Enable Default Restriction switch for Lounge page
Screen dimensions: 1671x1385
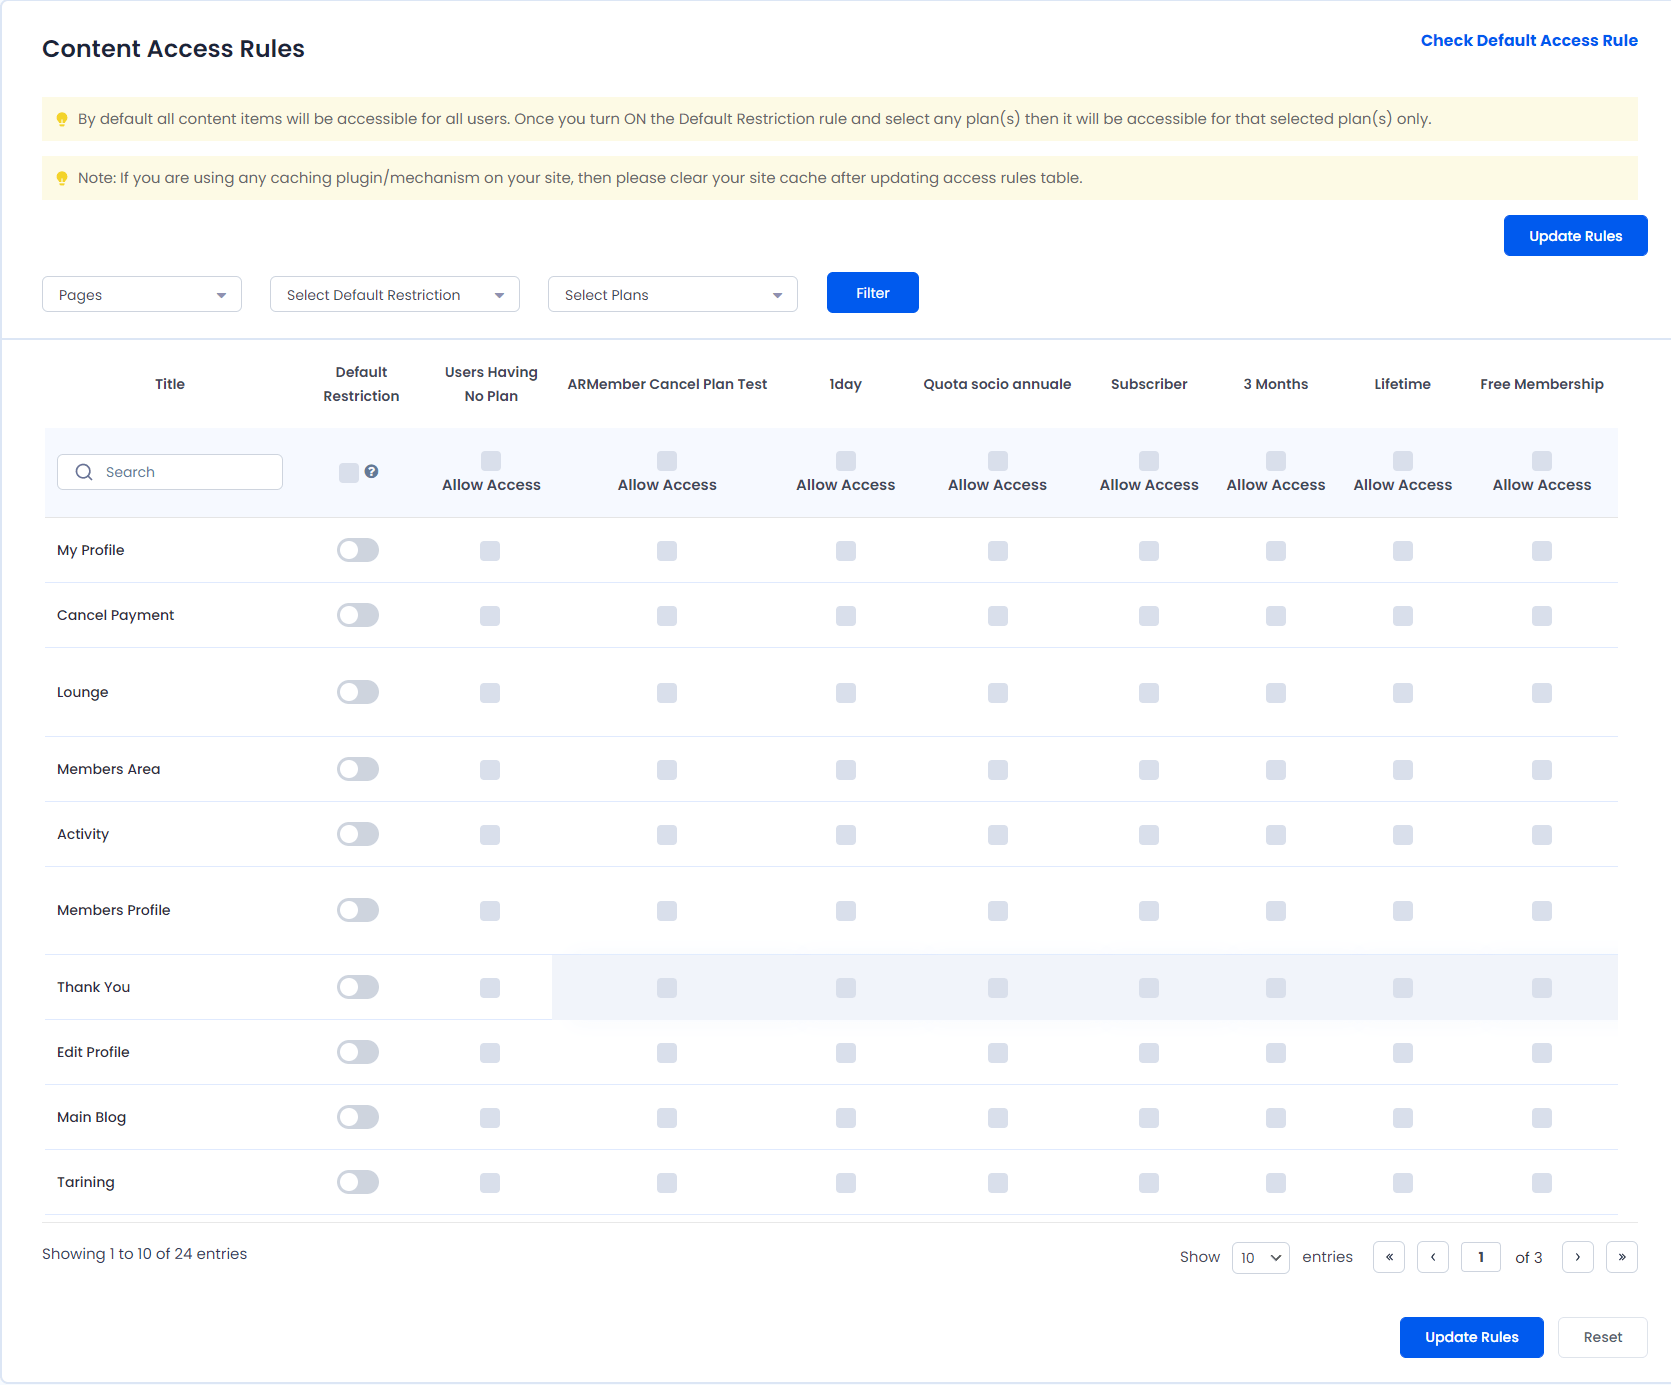coord(358,692)
